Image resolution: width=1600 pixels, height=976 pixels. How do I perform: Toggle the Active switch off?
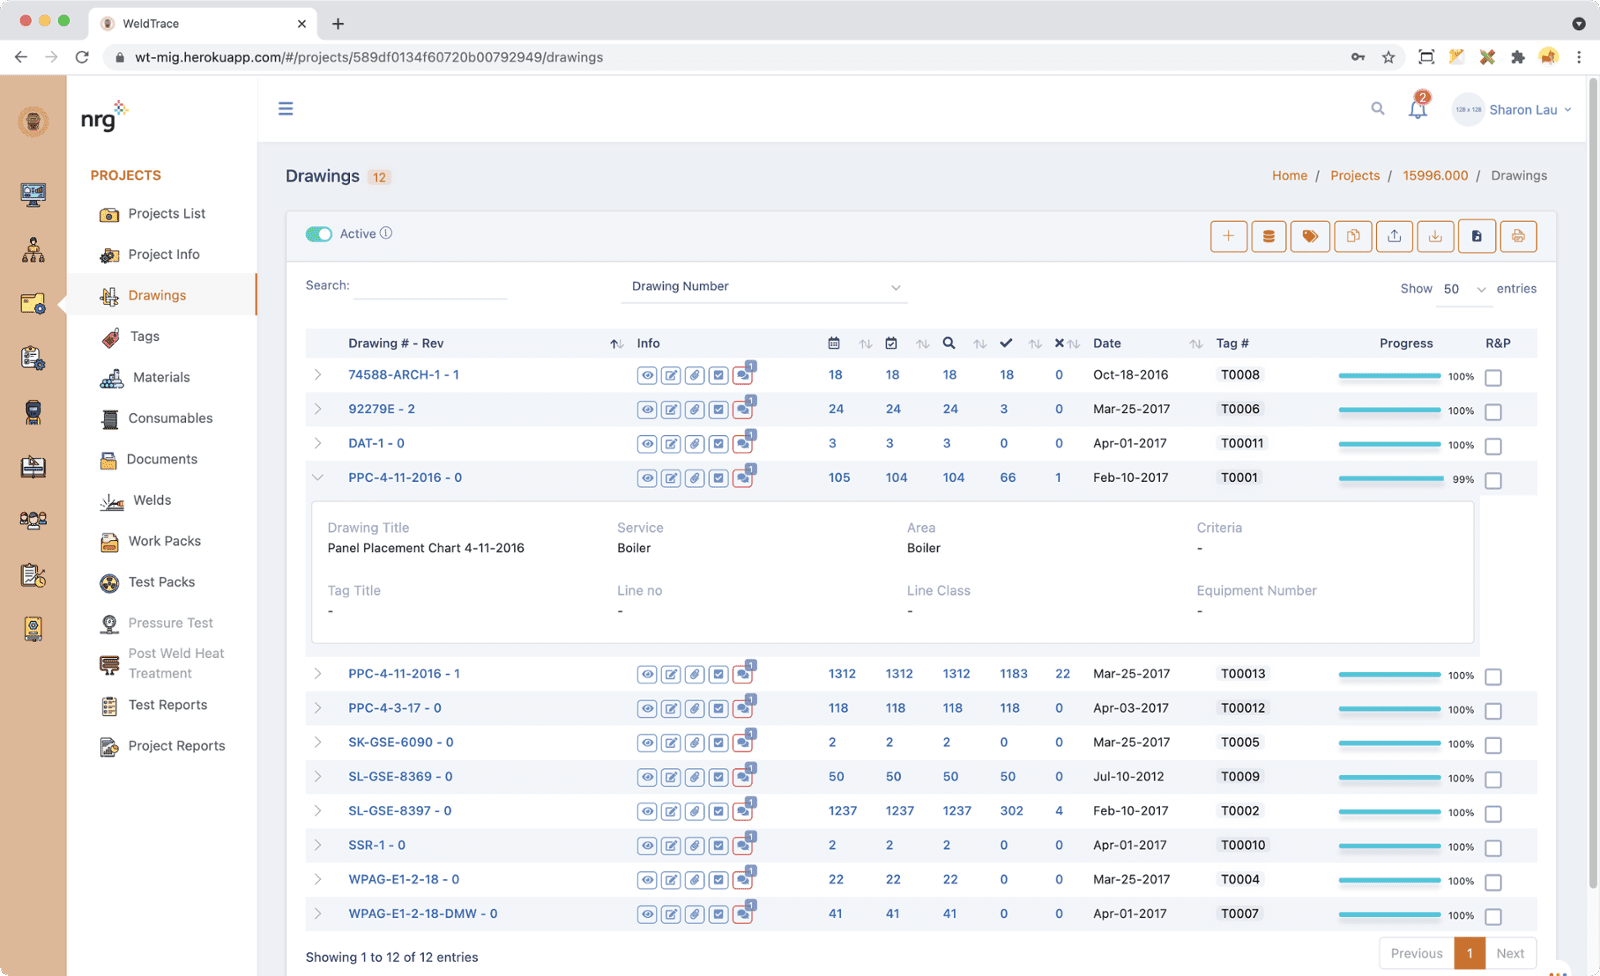pos(319,234)
